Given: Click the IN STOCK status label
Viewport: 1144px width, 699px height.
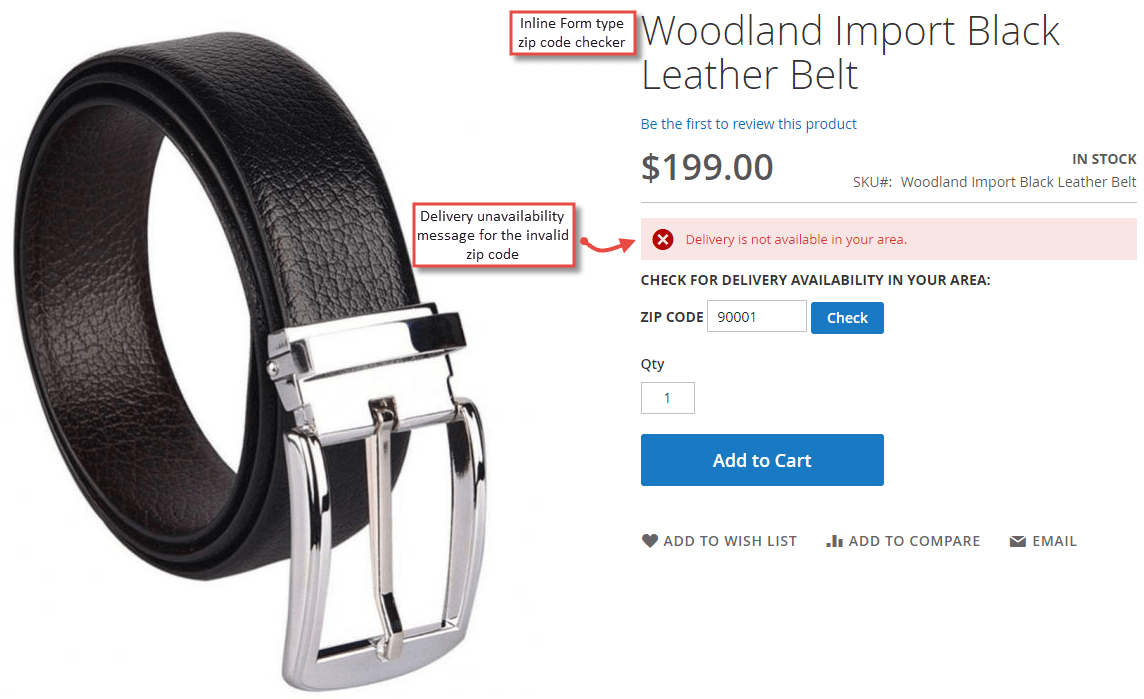Looking at the screenshot, I should (1104, 159).
